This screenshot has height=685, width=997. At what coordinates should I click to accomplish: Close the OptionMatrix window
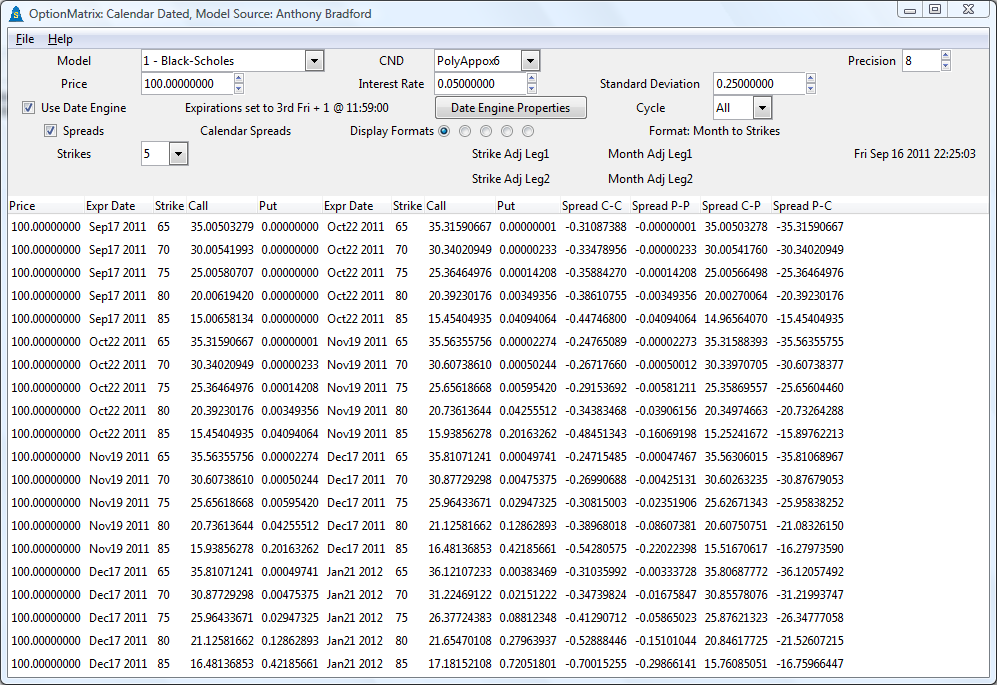point(968,10)
